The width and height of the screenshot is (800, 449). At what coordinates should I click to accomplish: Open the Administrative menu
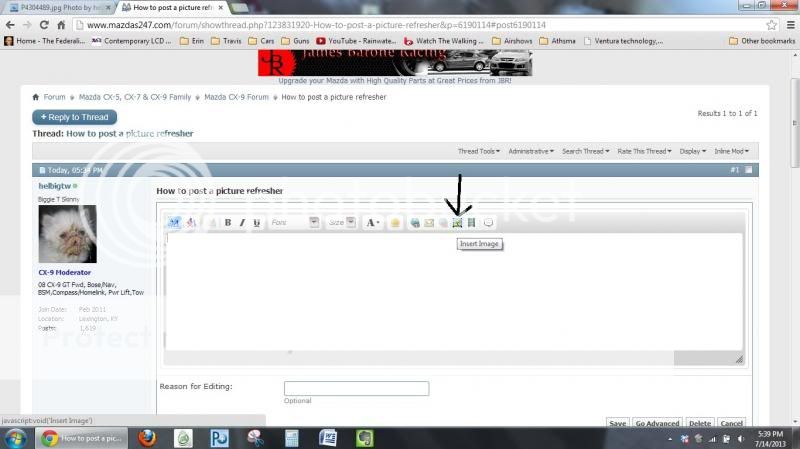click(x=530, y=151)
